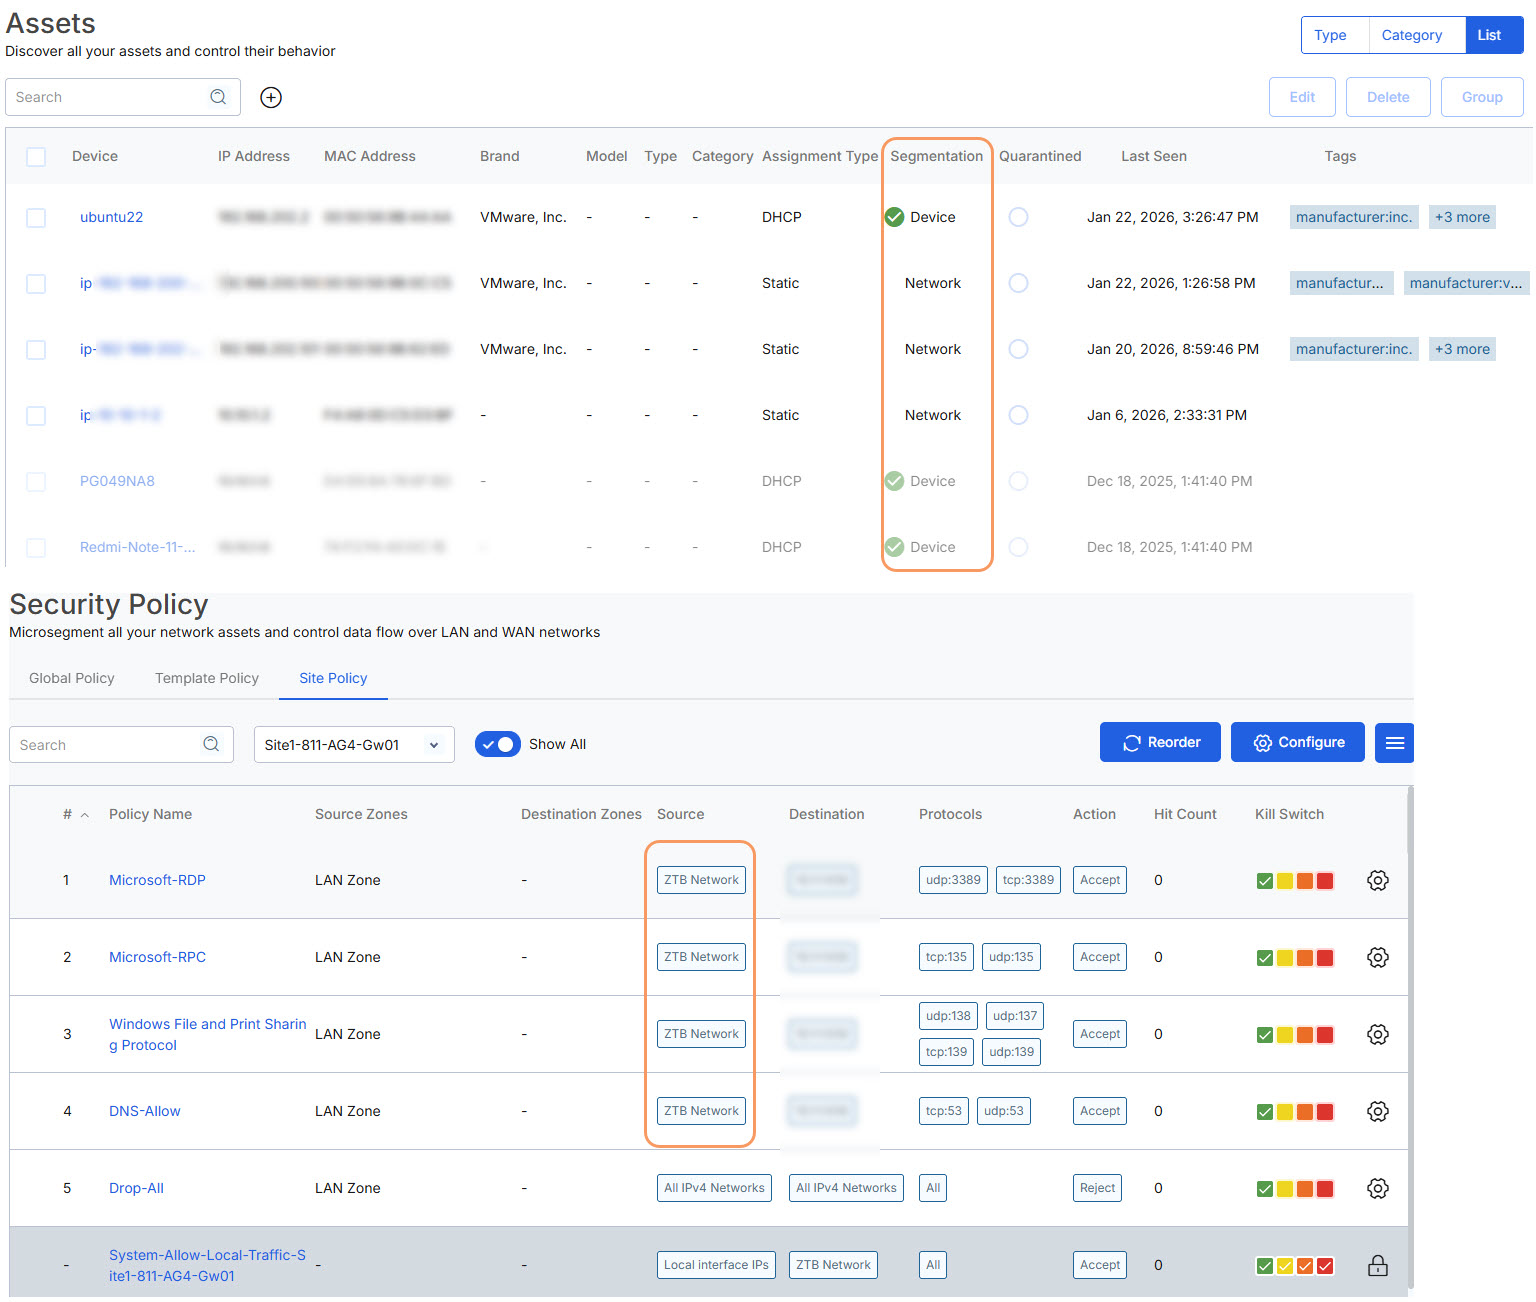Click the tcp:3389 protocol tag
This screenshot has width=1536, height=1302.
pos(1028,880)
